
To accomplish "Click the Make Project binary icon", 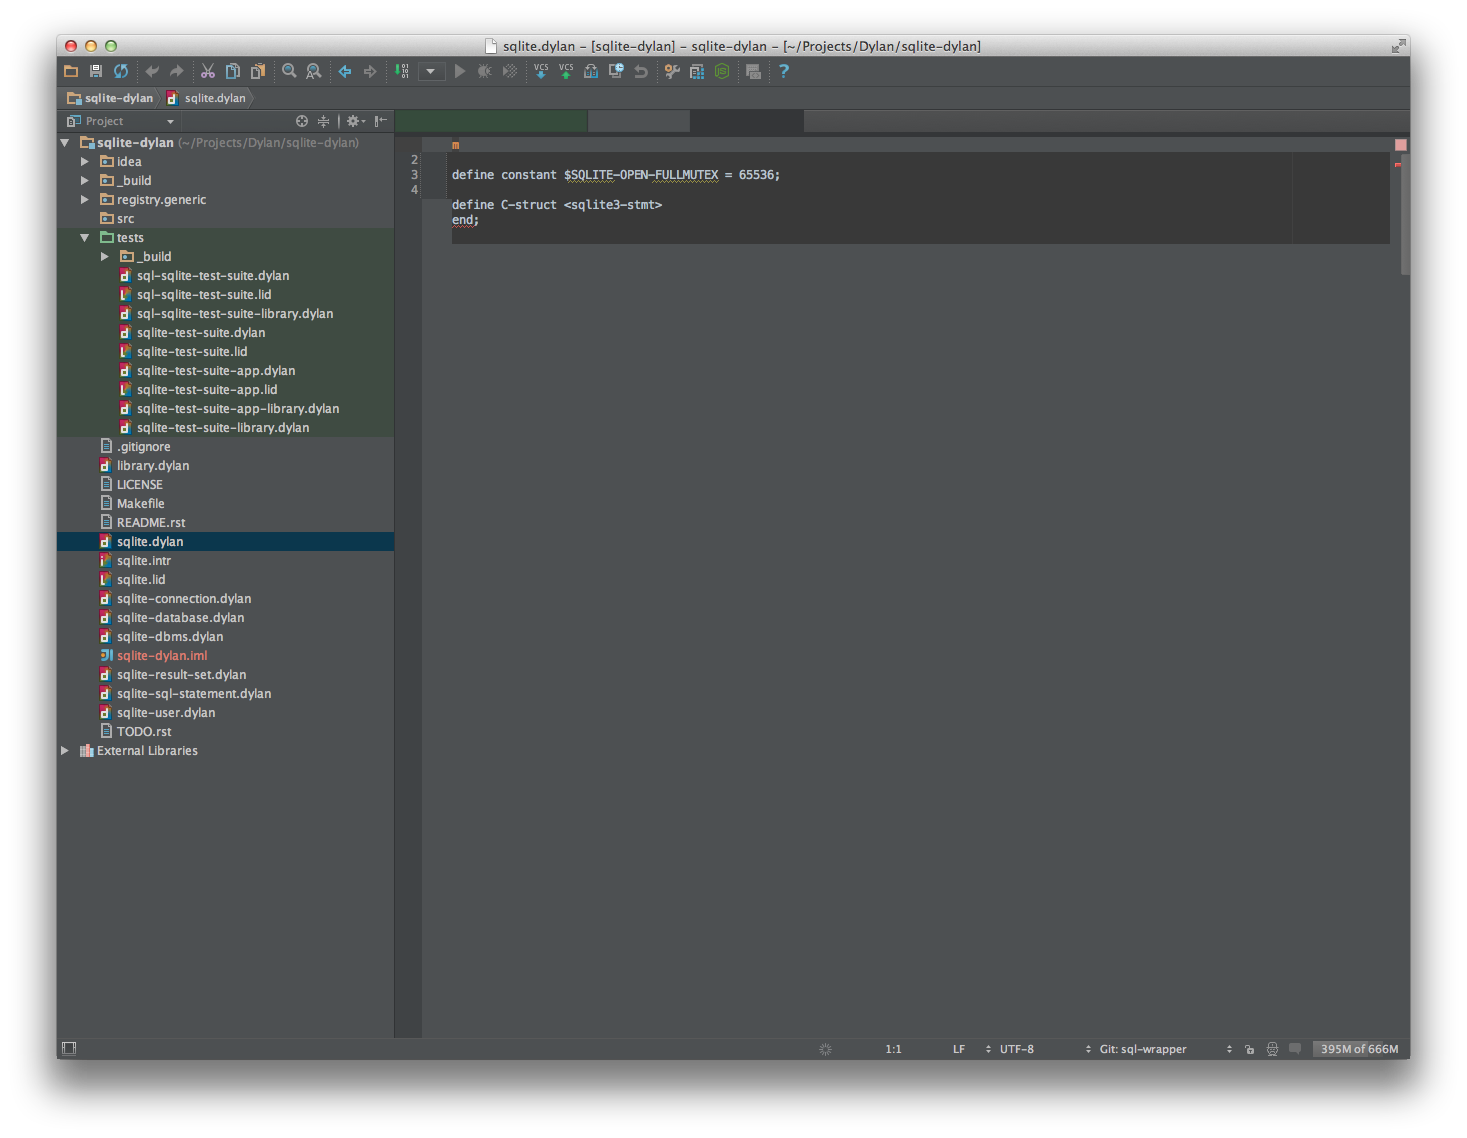I will tap(402, 71).
